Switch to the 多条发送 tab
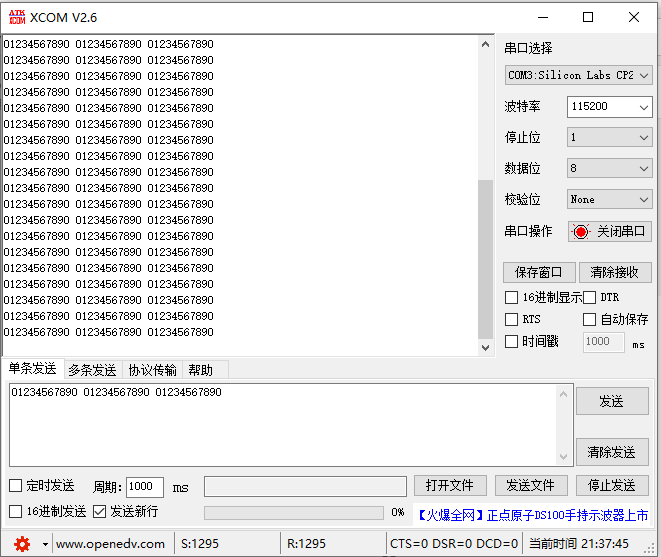The width and height of the screenshot is (661, 557). (x=92, y=370)
